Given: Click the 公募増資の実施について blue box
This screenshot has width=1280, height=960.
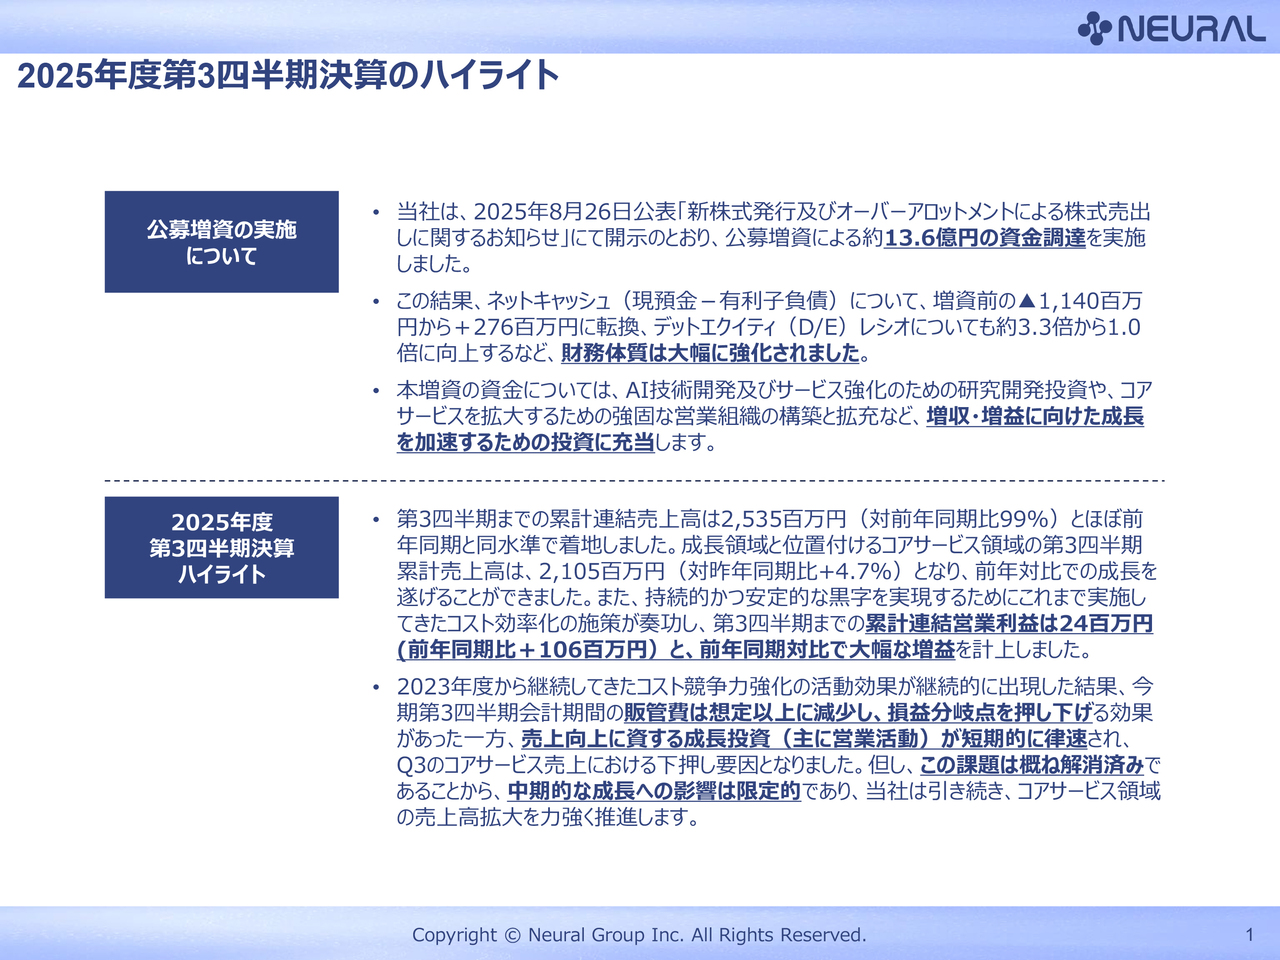Looking at the screenshot, I should 221,242.
